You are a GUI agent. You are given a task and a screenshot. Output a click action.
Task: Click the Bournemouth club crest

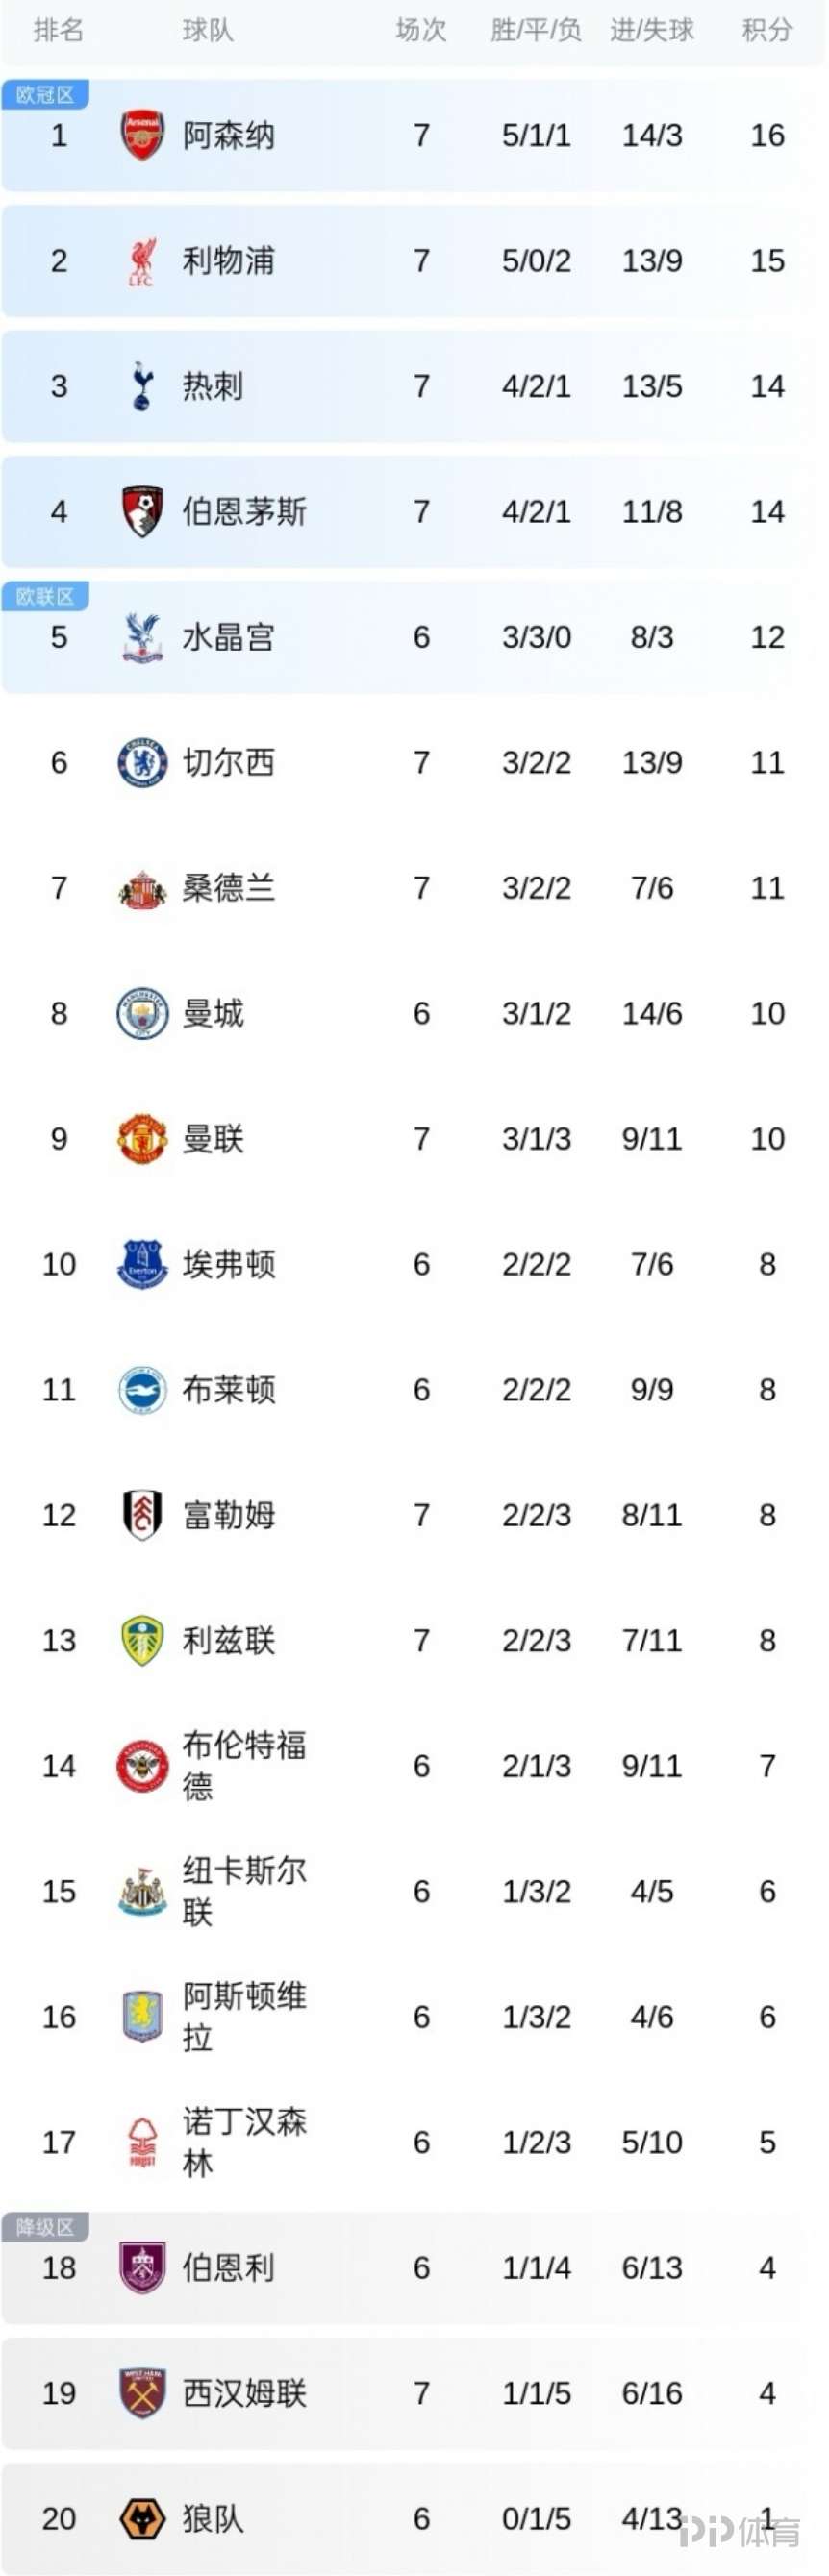(x=142, y=512)
